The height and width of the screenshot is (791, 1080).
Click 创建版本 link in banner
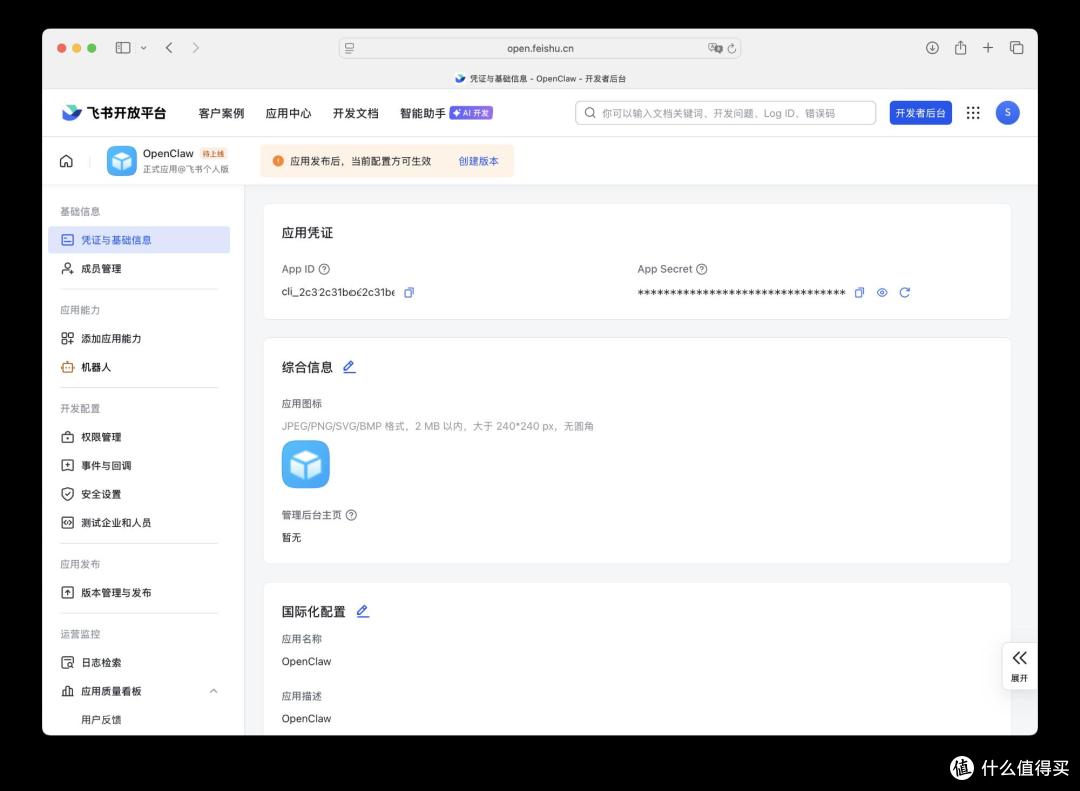(479, 161)
